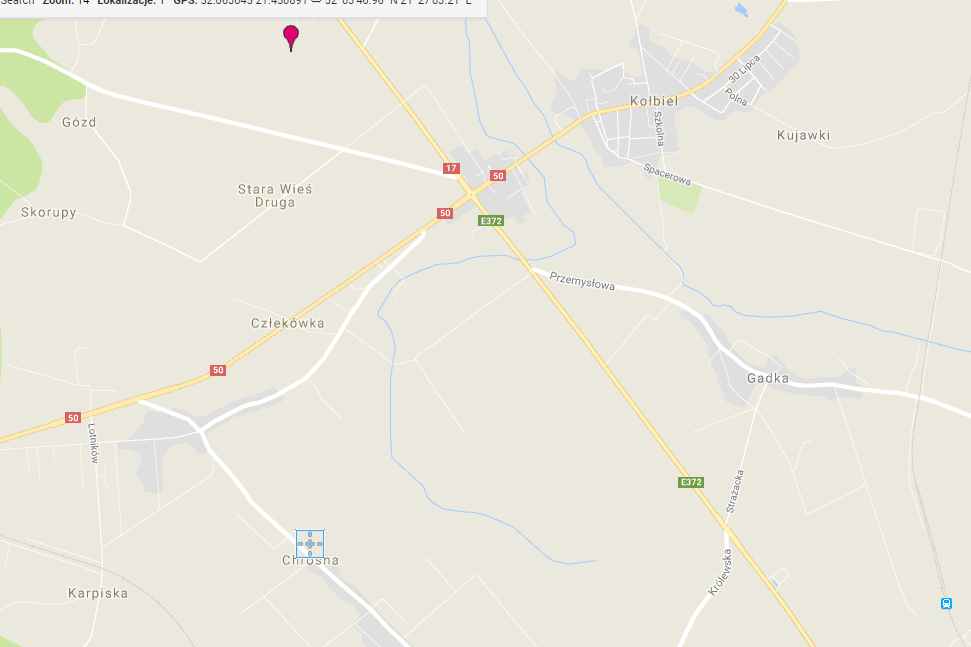Click the Przemysłowa street label

[x=582, y=281]
